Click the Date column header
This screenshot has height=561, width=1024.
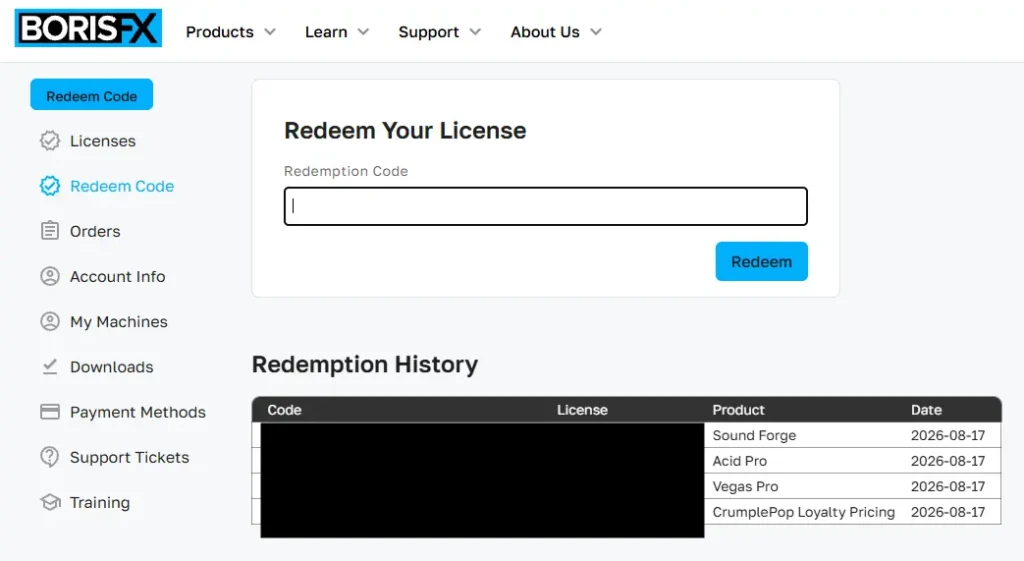click(x=926, y=409)
